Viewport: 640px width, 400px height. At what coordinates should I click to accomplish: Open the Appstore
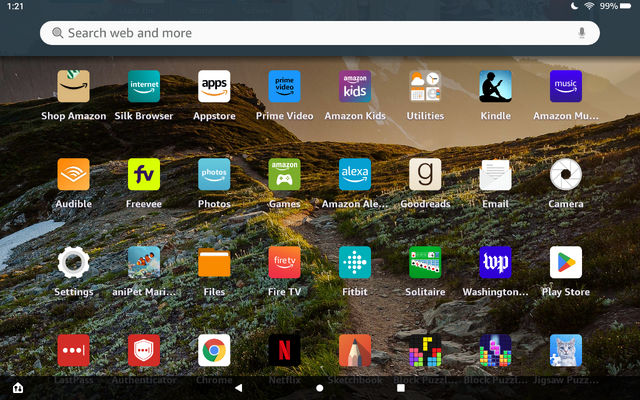214,86
